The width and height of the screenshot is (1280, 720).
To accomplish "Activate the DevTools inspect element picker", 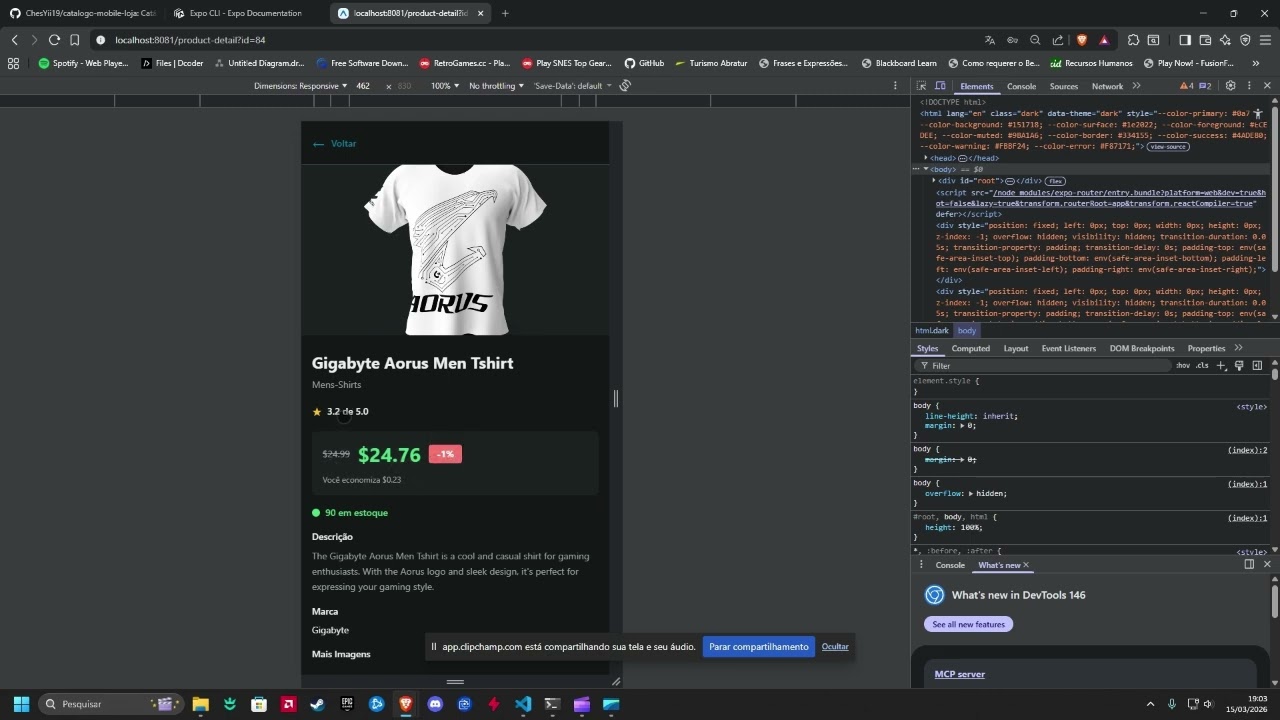I will [x=922, y=86].
